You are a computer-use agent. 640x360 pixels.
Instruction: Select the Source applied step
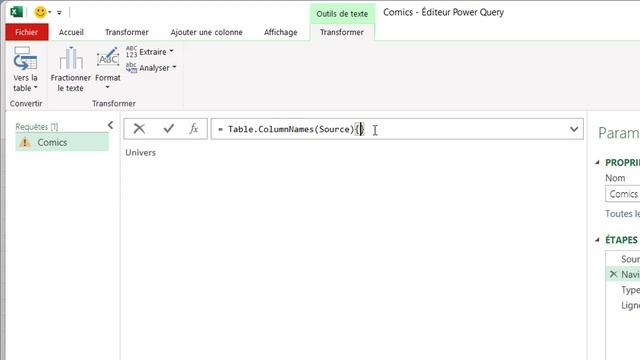point(630,259)
